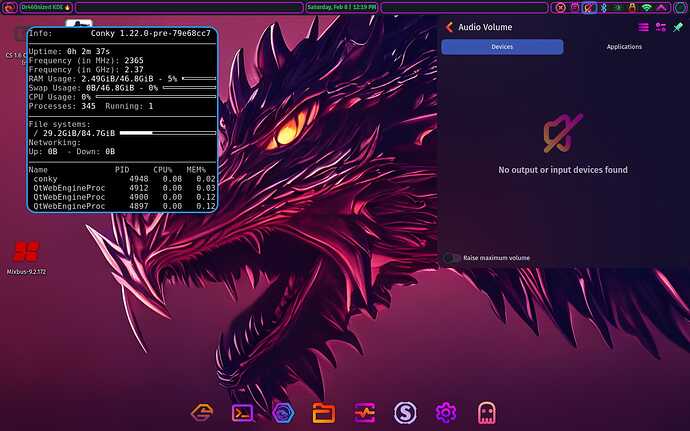690x431 pixels.
Task: Click Conky 'Up: 0B - Down: 0B' line
Action: (x=72, y=152)
